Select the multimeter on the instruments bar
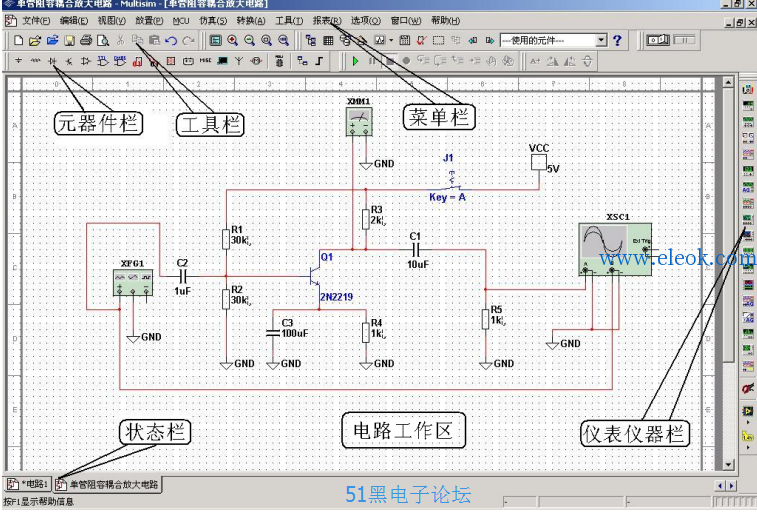 click(x=748, y=89)
